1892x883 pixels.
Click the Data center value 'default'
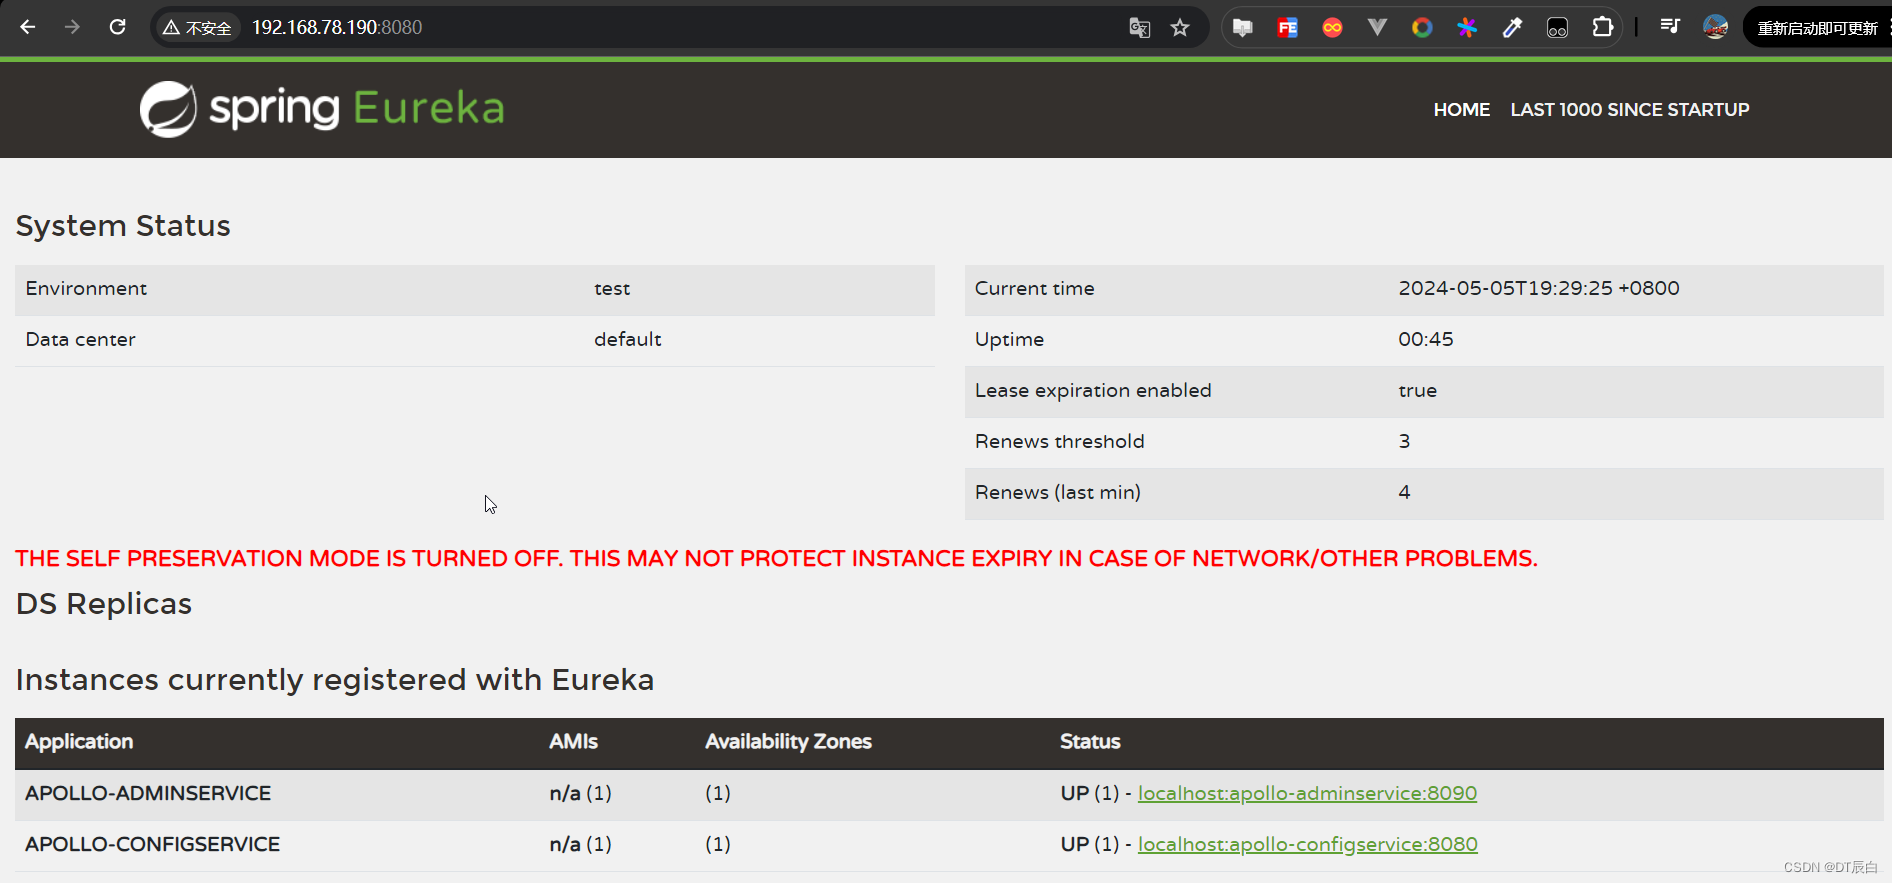click(627, 339)
